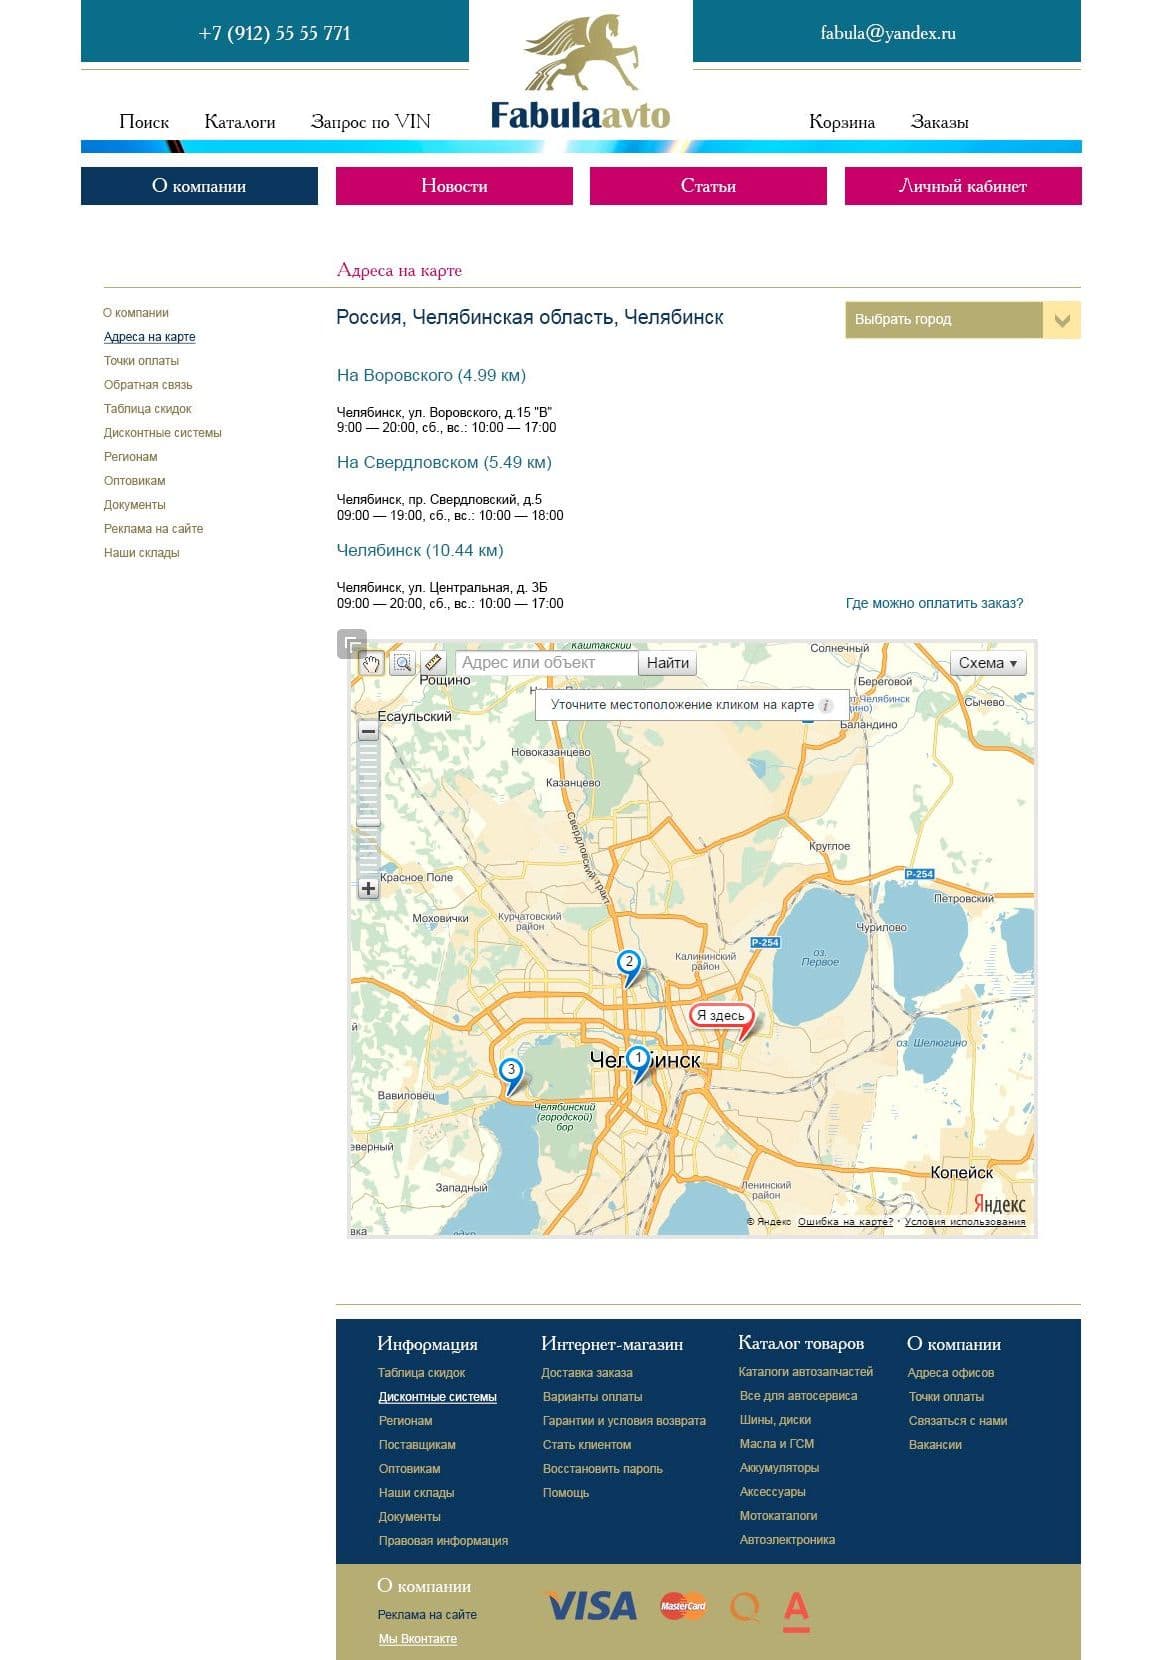Viewport: 1162px width, 1660px height.
Task: Select the ruler distance measuring tool
Action: pyautogui.click(x=432, y=663)
